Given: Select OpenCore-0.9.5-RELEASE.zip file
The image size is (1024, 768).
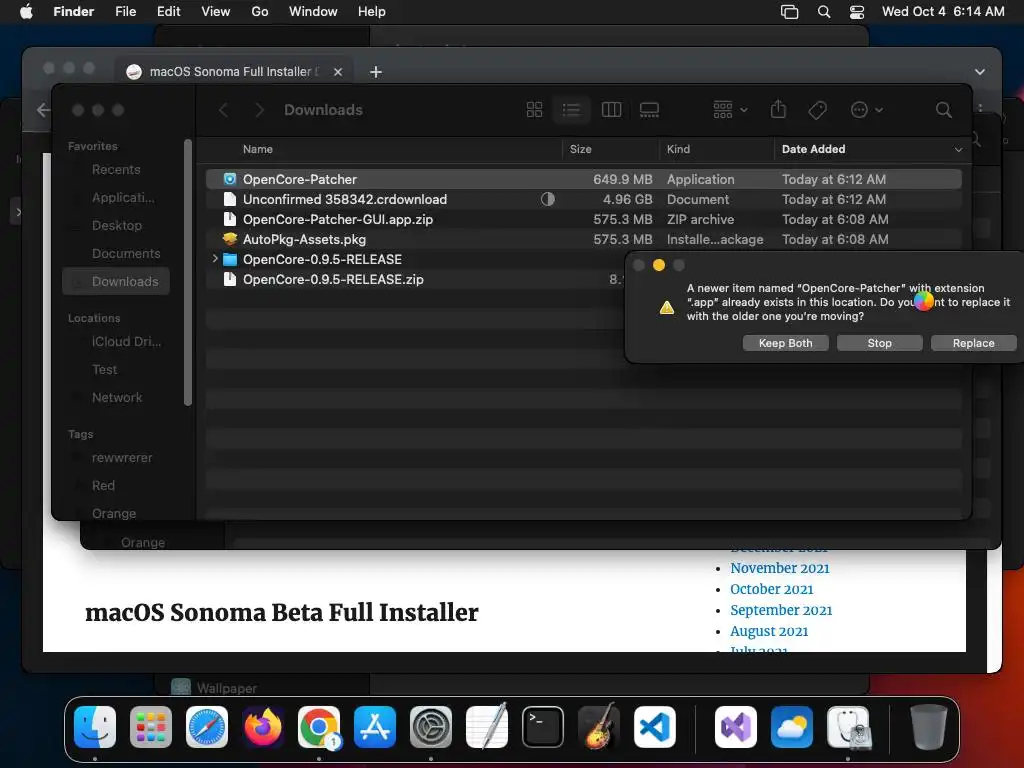Looking at the screenshot, I should coord(415,280).
